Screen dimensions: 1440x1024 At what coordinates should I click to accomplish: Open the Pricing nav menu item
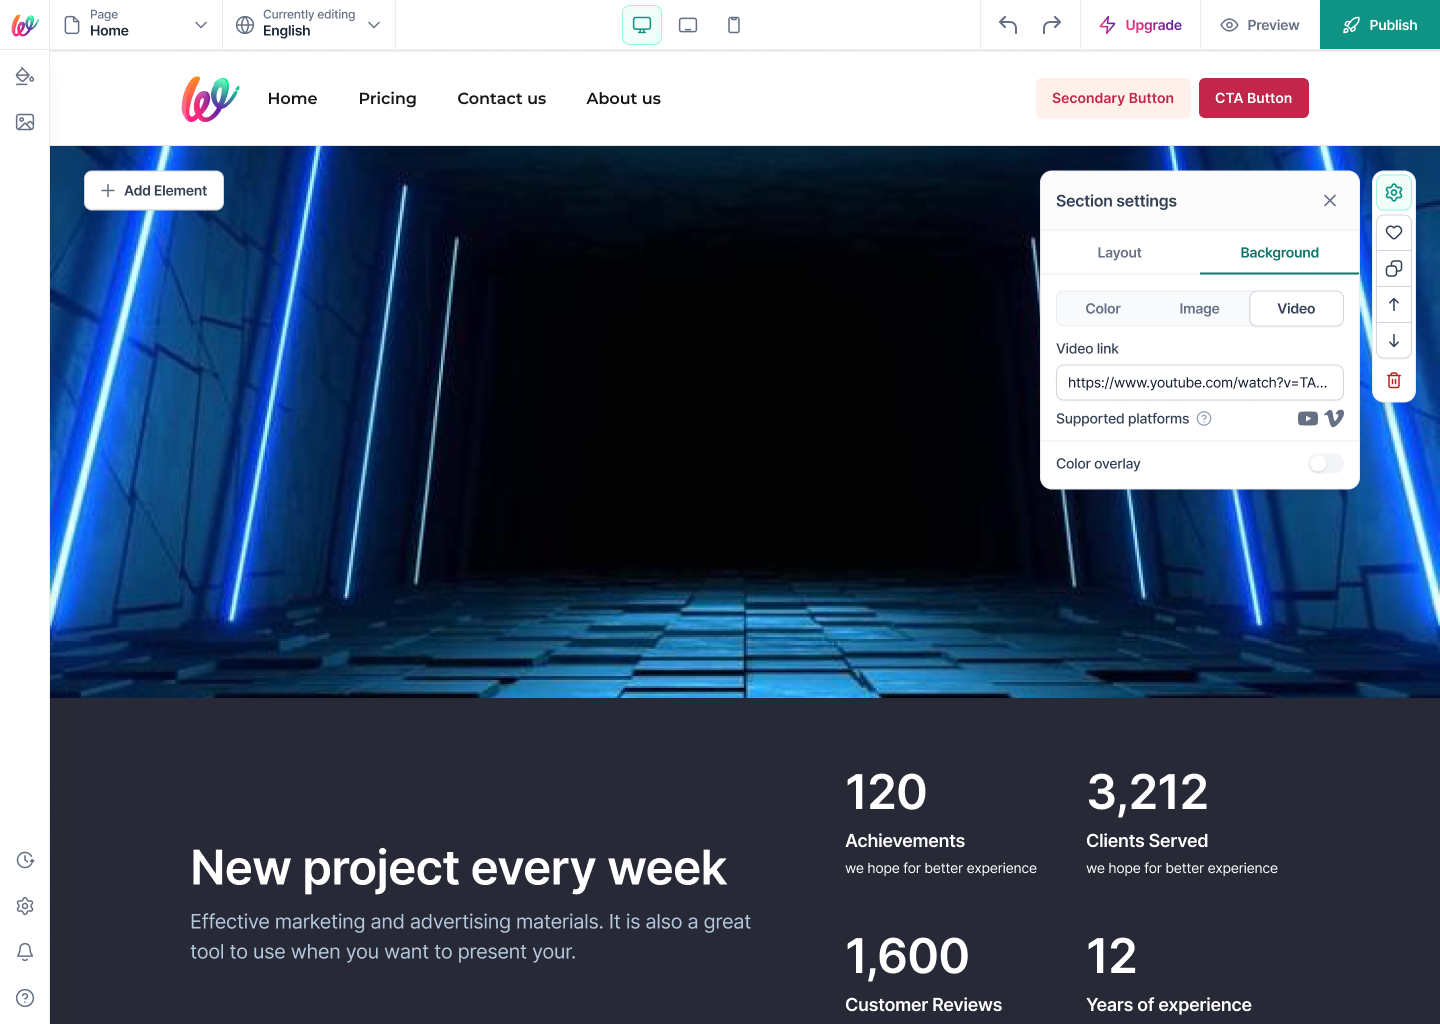click(x=388, y=98)
